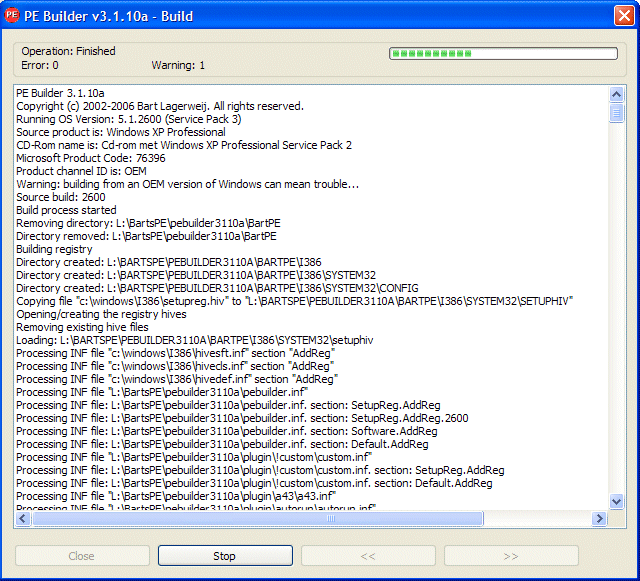Select the hivesft.inf processing line
The width and height of the screenshot is (640, 581).
[176, 354]
